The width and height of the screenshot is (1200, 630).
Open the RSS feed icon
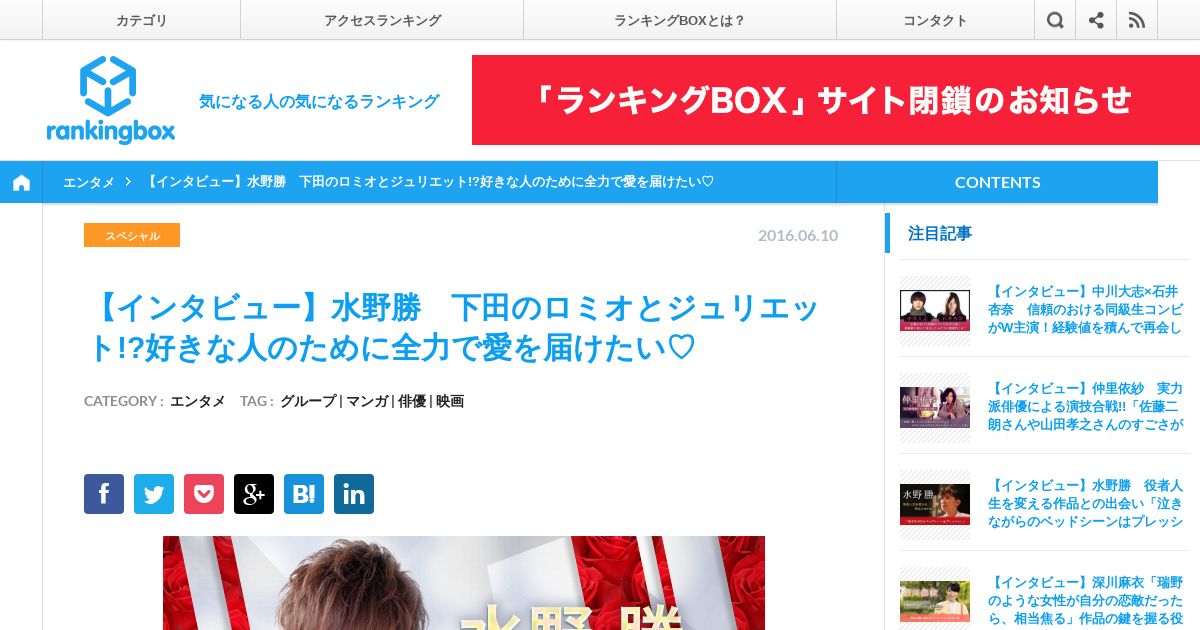1137,20
